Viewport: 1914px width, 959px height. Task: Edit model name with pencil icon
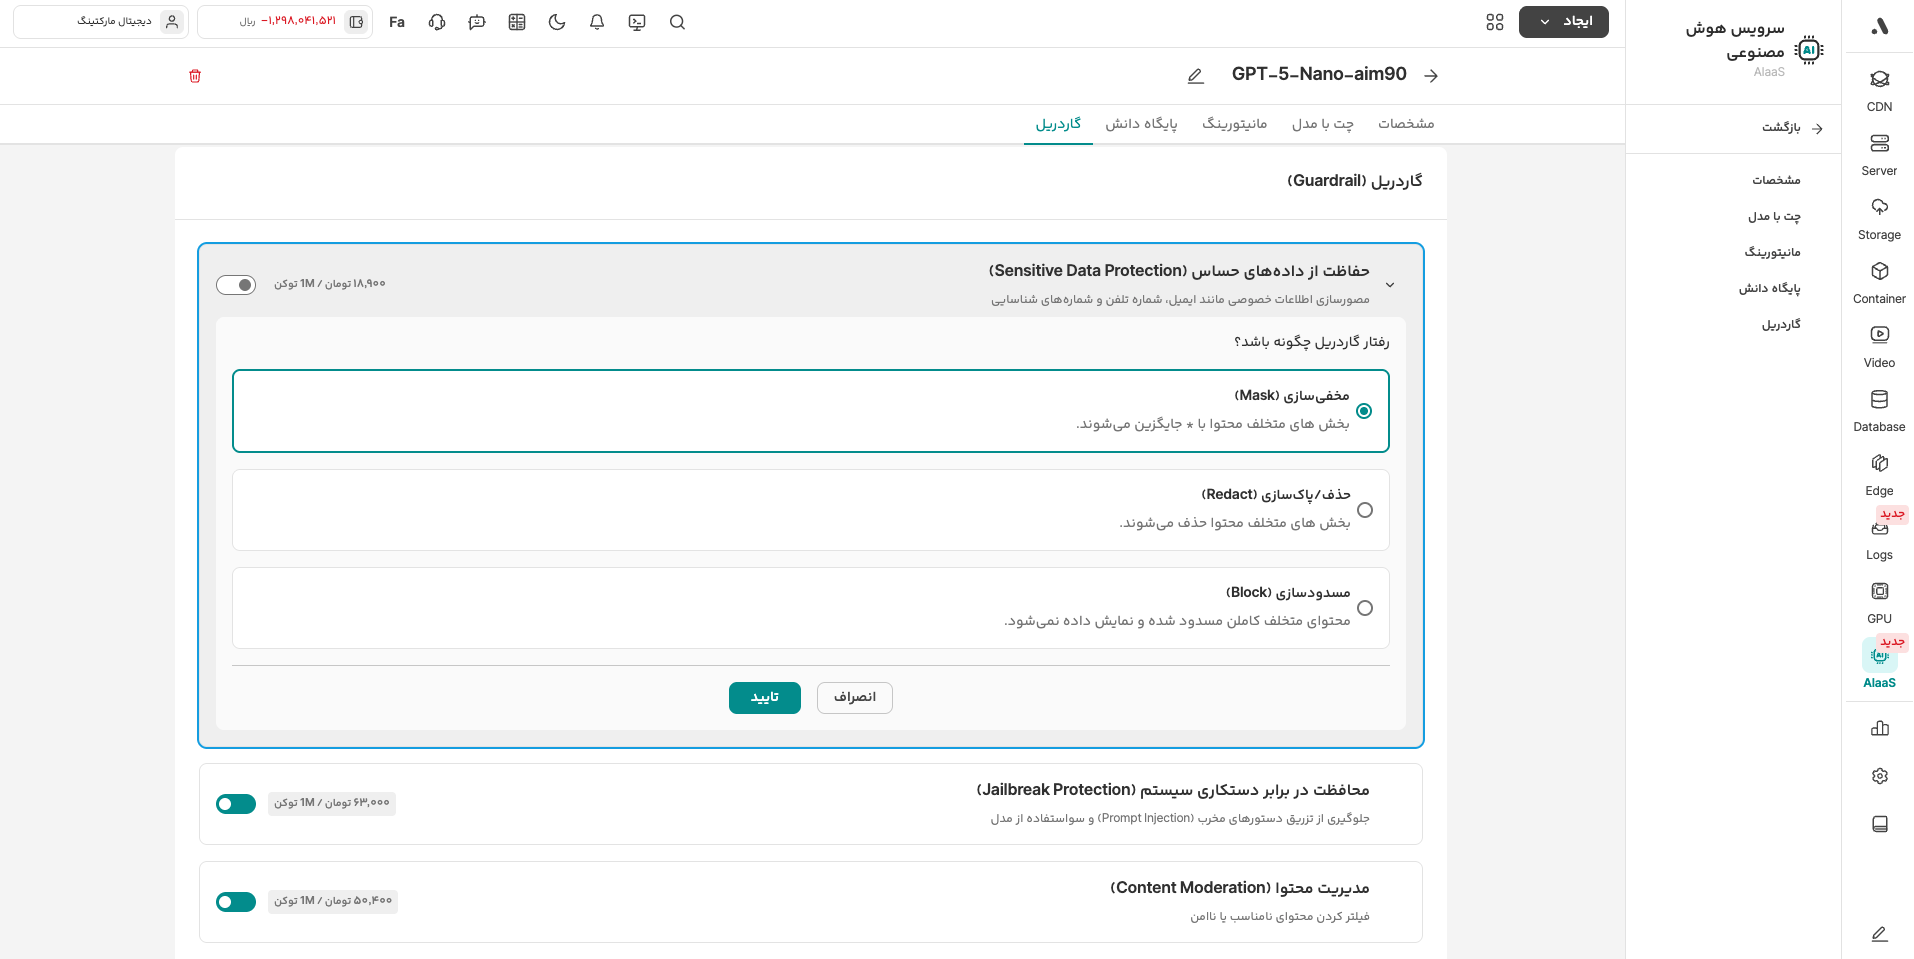(x=1195, y=76)
